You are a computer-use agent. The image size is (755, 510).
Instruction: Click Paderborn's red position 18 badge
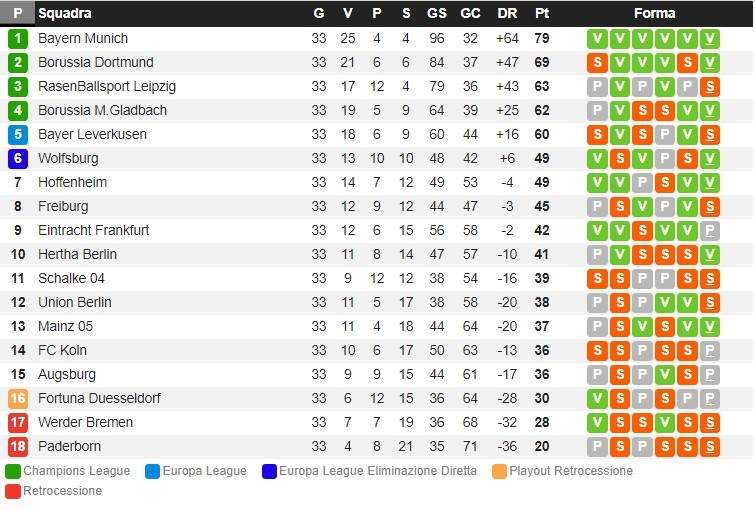[17, 447]
